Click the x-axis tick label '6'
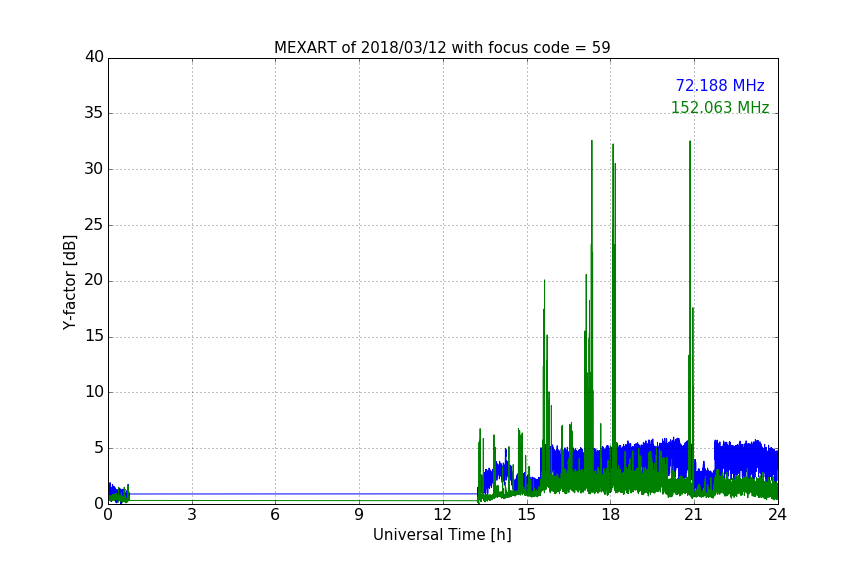The width and height of the screenshot is (864, 576). (x=275, y=515)
